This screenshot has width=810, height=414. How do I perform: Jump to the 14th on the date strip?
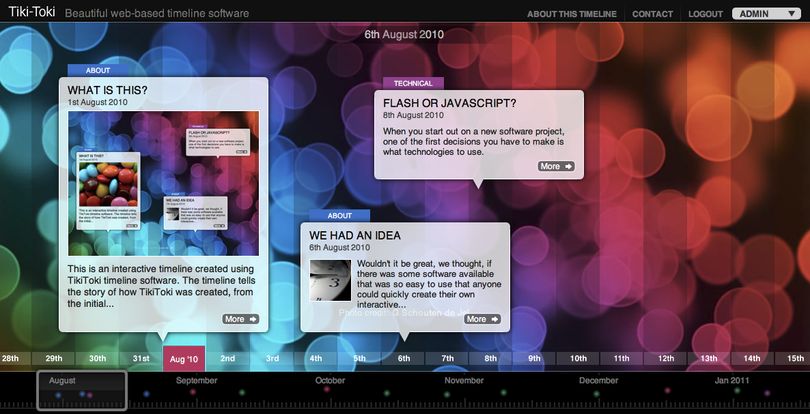click(x=752, y=359)
